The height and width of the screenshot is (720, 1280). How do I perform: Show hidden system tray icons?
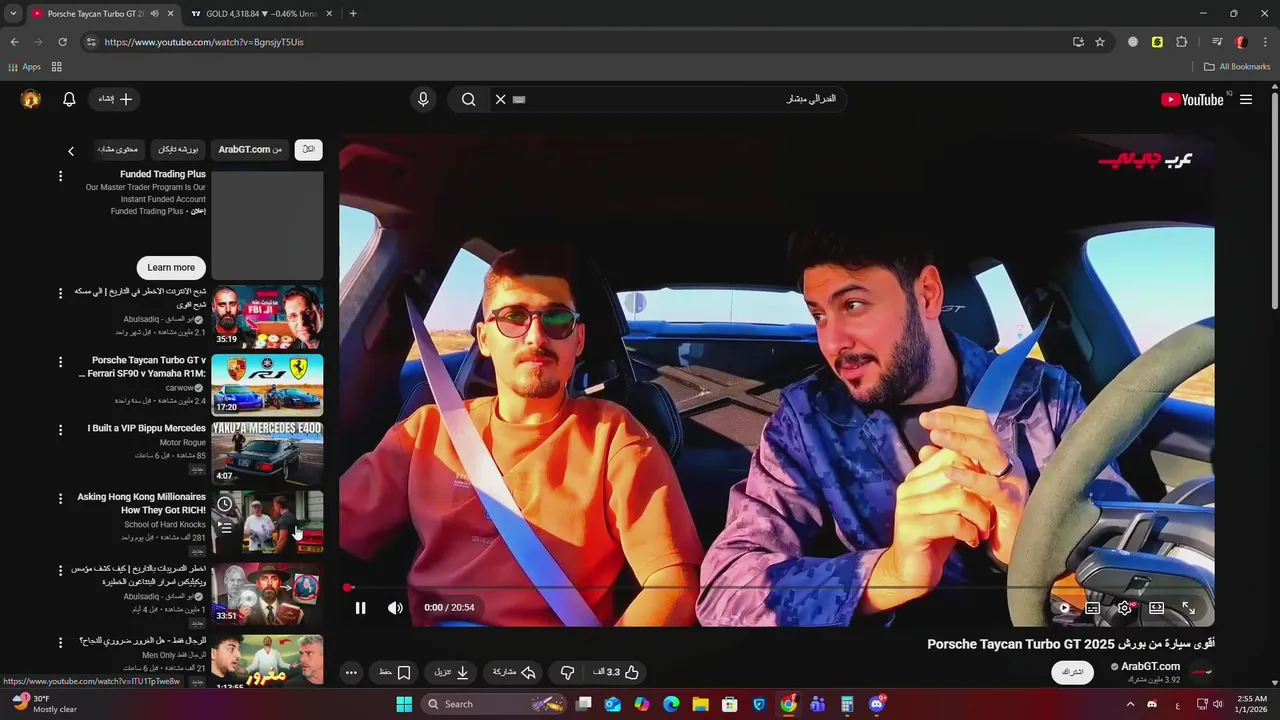[1131, 704]
